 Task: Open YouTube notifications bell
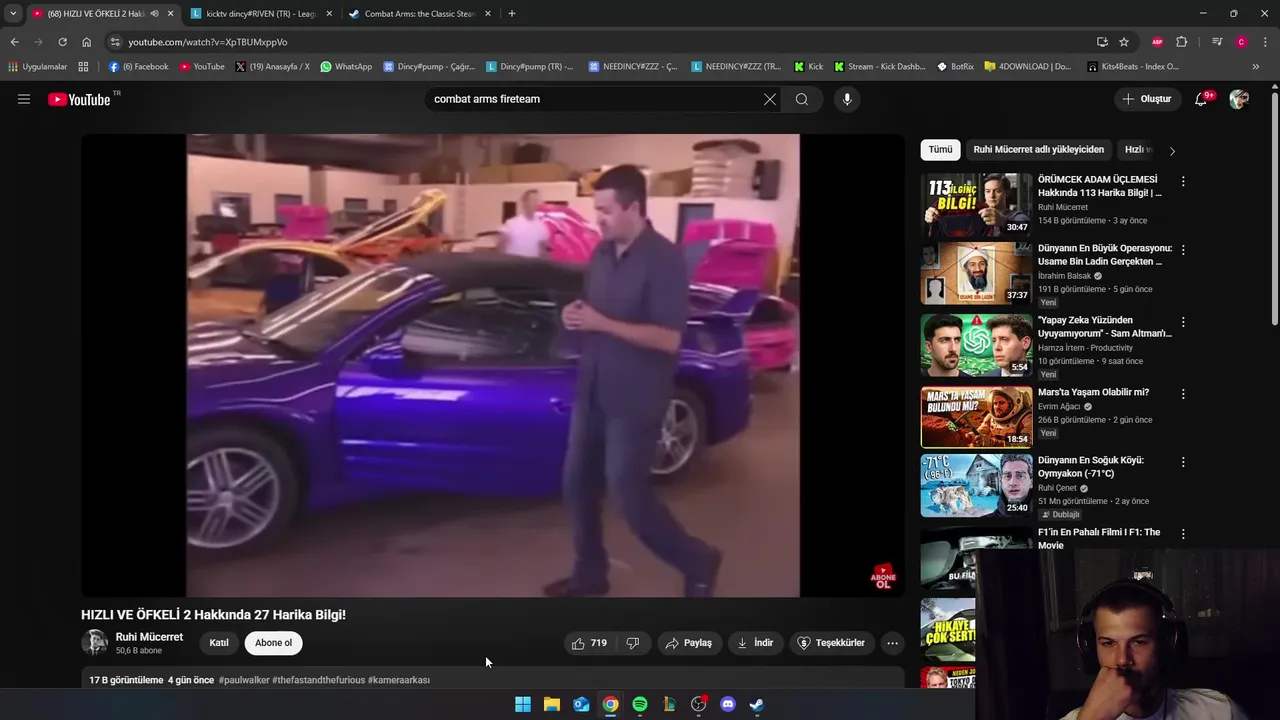[1201, 99]
